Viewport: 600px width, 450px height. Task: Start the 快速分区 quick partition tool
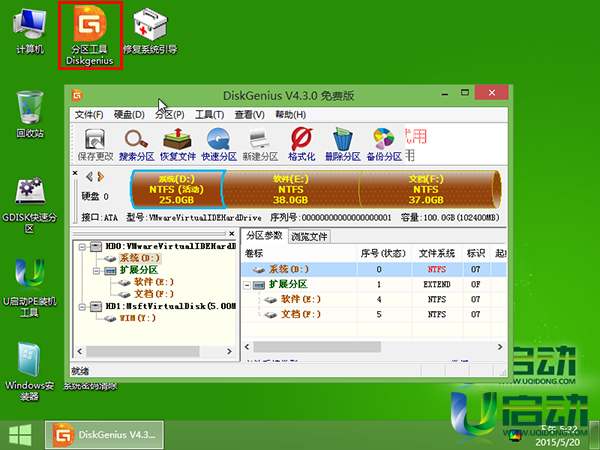[x=219, y=145]
